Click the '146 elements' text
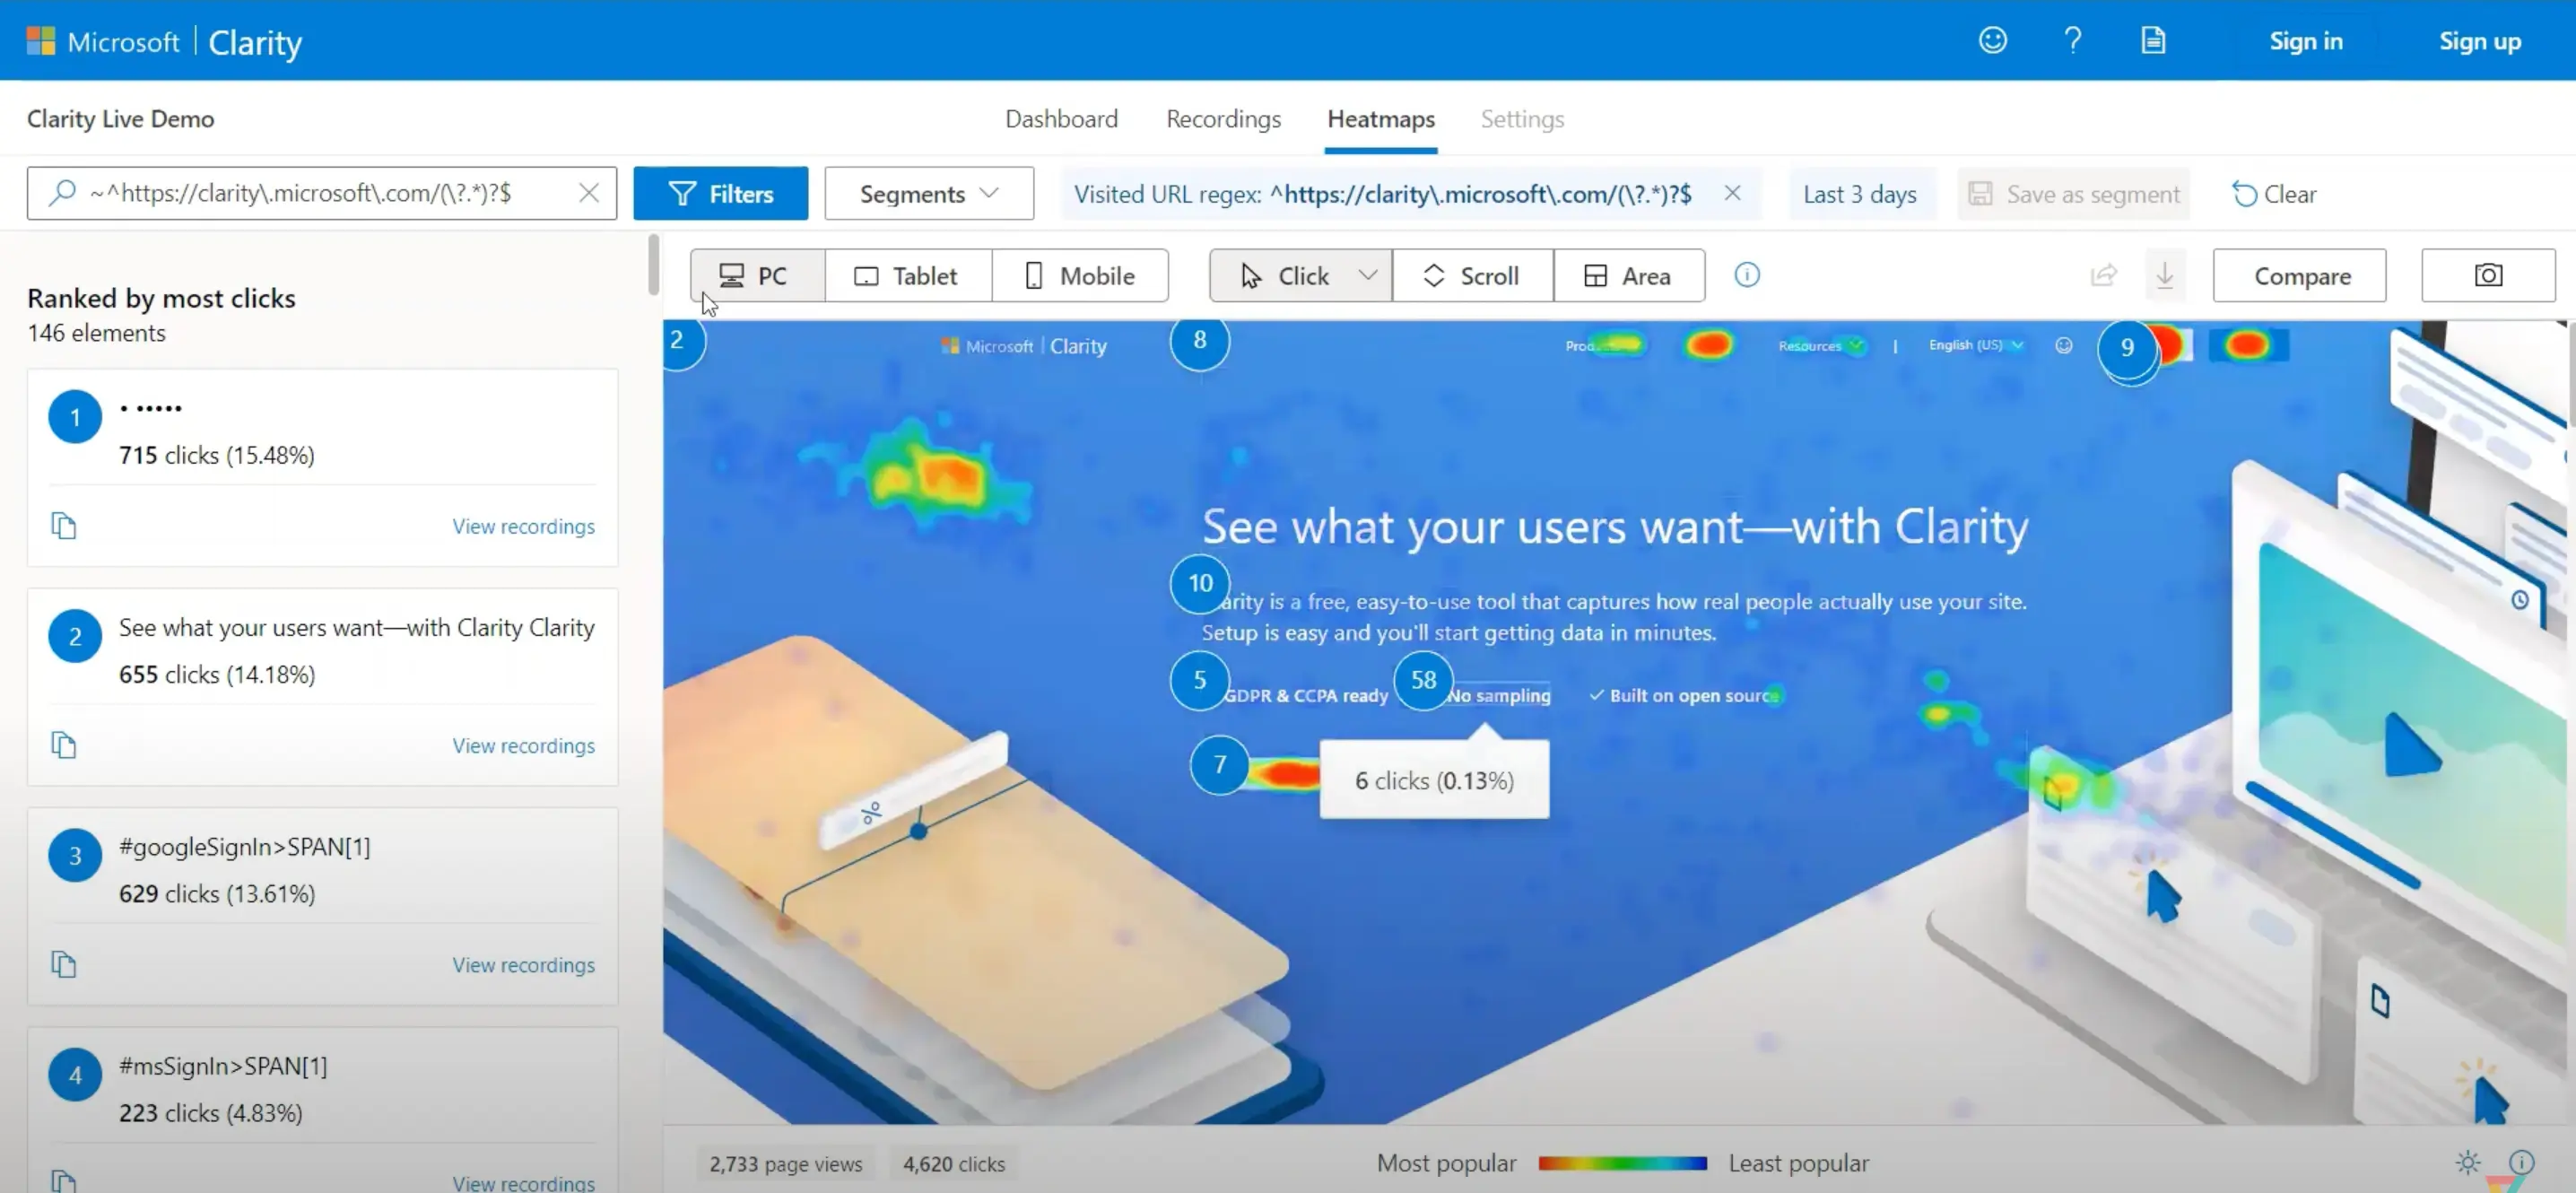2576x1193 pixels. point(96,332)
